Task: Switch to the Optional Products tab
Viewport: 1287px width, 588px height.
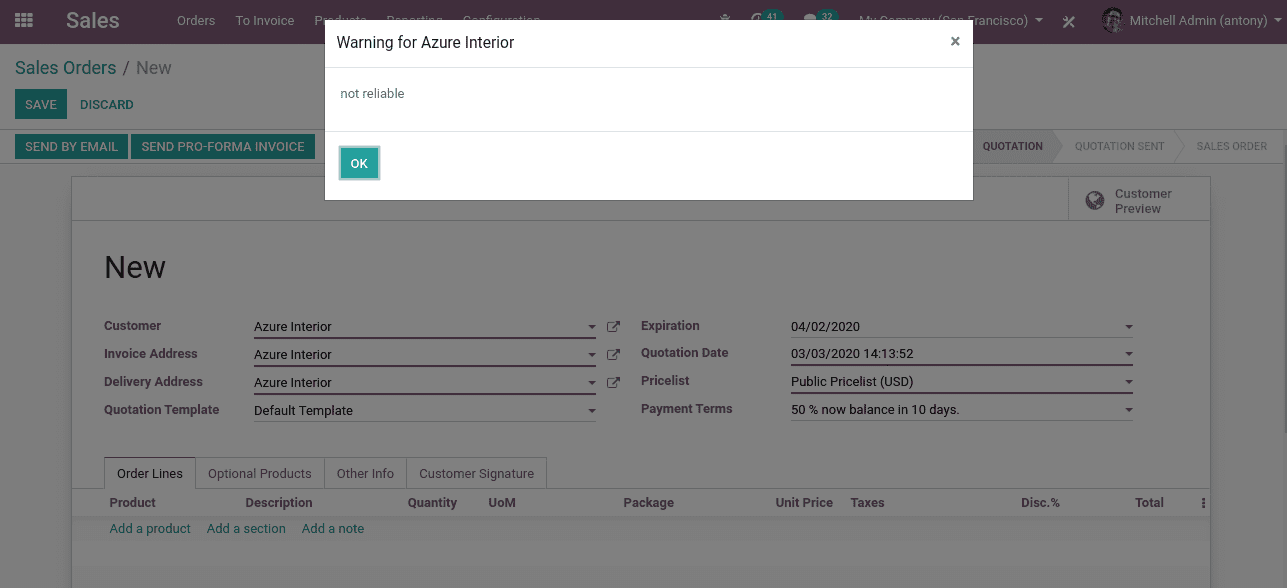Action: (260, 473)
